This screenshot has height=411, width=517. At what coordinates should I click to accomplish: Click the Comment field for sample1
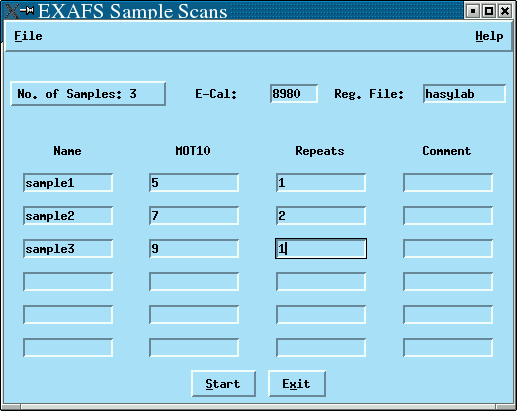coord(448,183)
